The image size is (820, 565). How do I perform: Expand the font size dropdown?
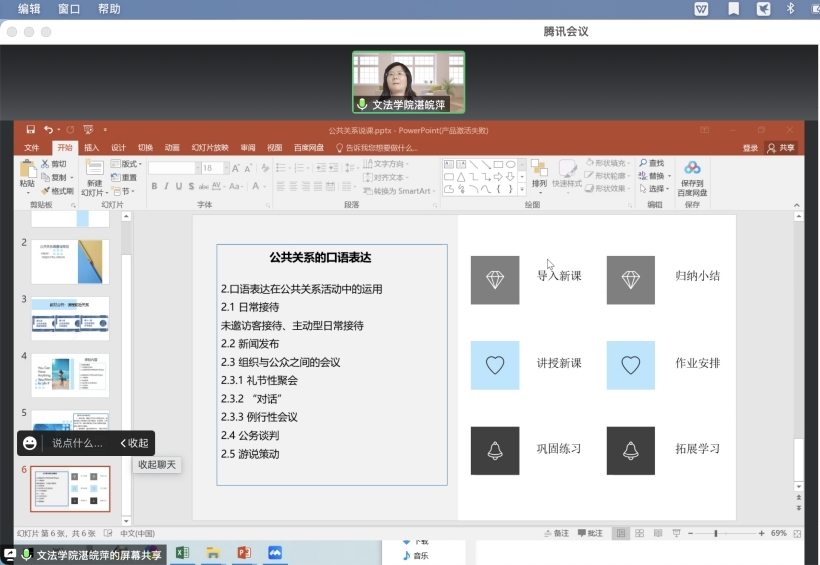tap(225, 168)
